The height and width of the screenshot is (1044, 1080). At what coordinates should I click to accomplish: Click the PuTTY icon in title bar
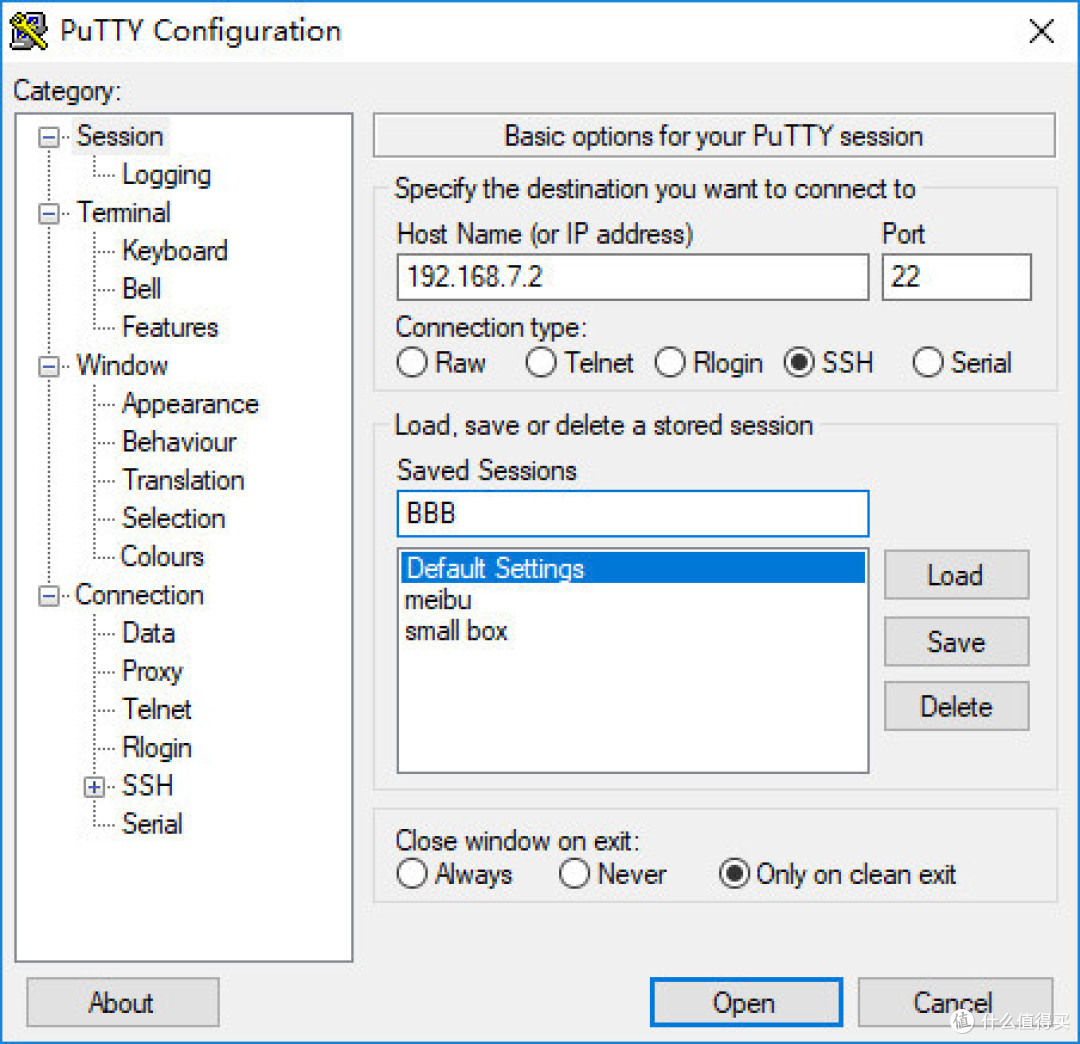29,31
